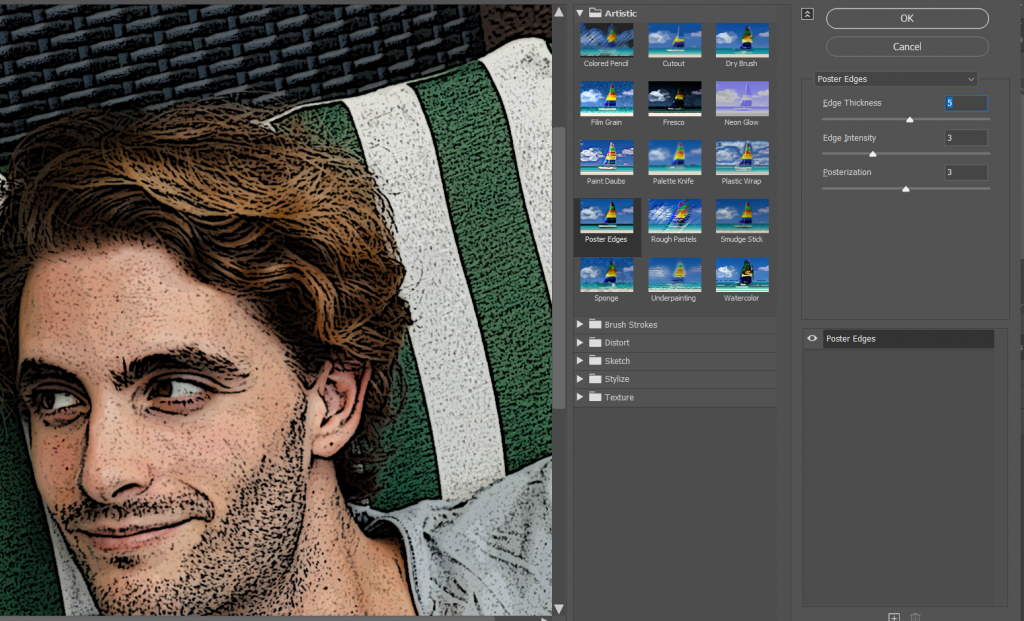Click the Posterization slider handle
Viewport: 1024px width, 621px height.
click(x=906, y=189)
